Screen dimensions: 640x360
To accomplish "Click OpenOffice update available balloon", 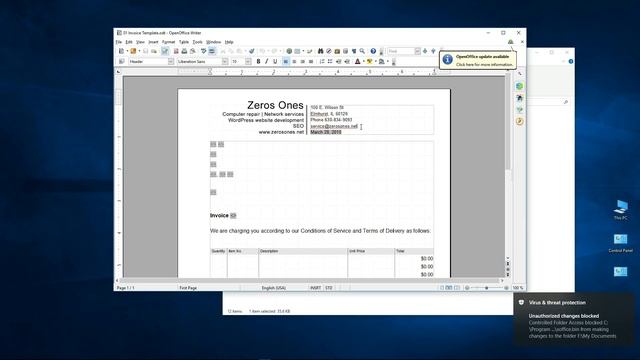I will (x=478, y=60).
